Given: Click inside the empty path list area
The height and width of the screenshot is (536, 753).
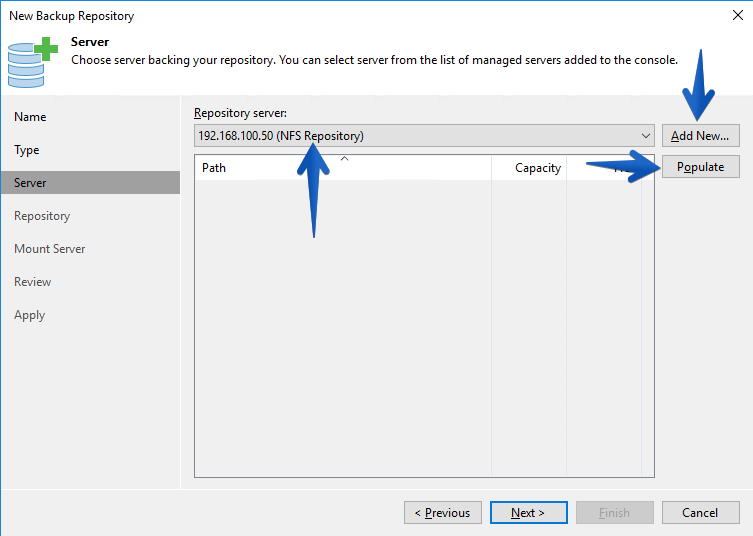Looking at the screenshot, I should (424, 328).
